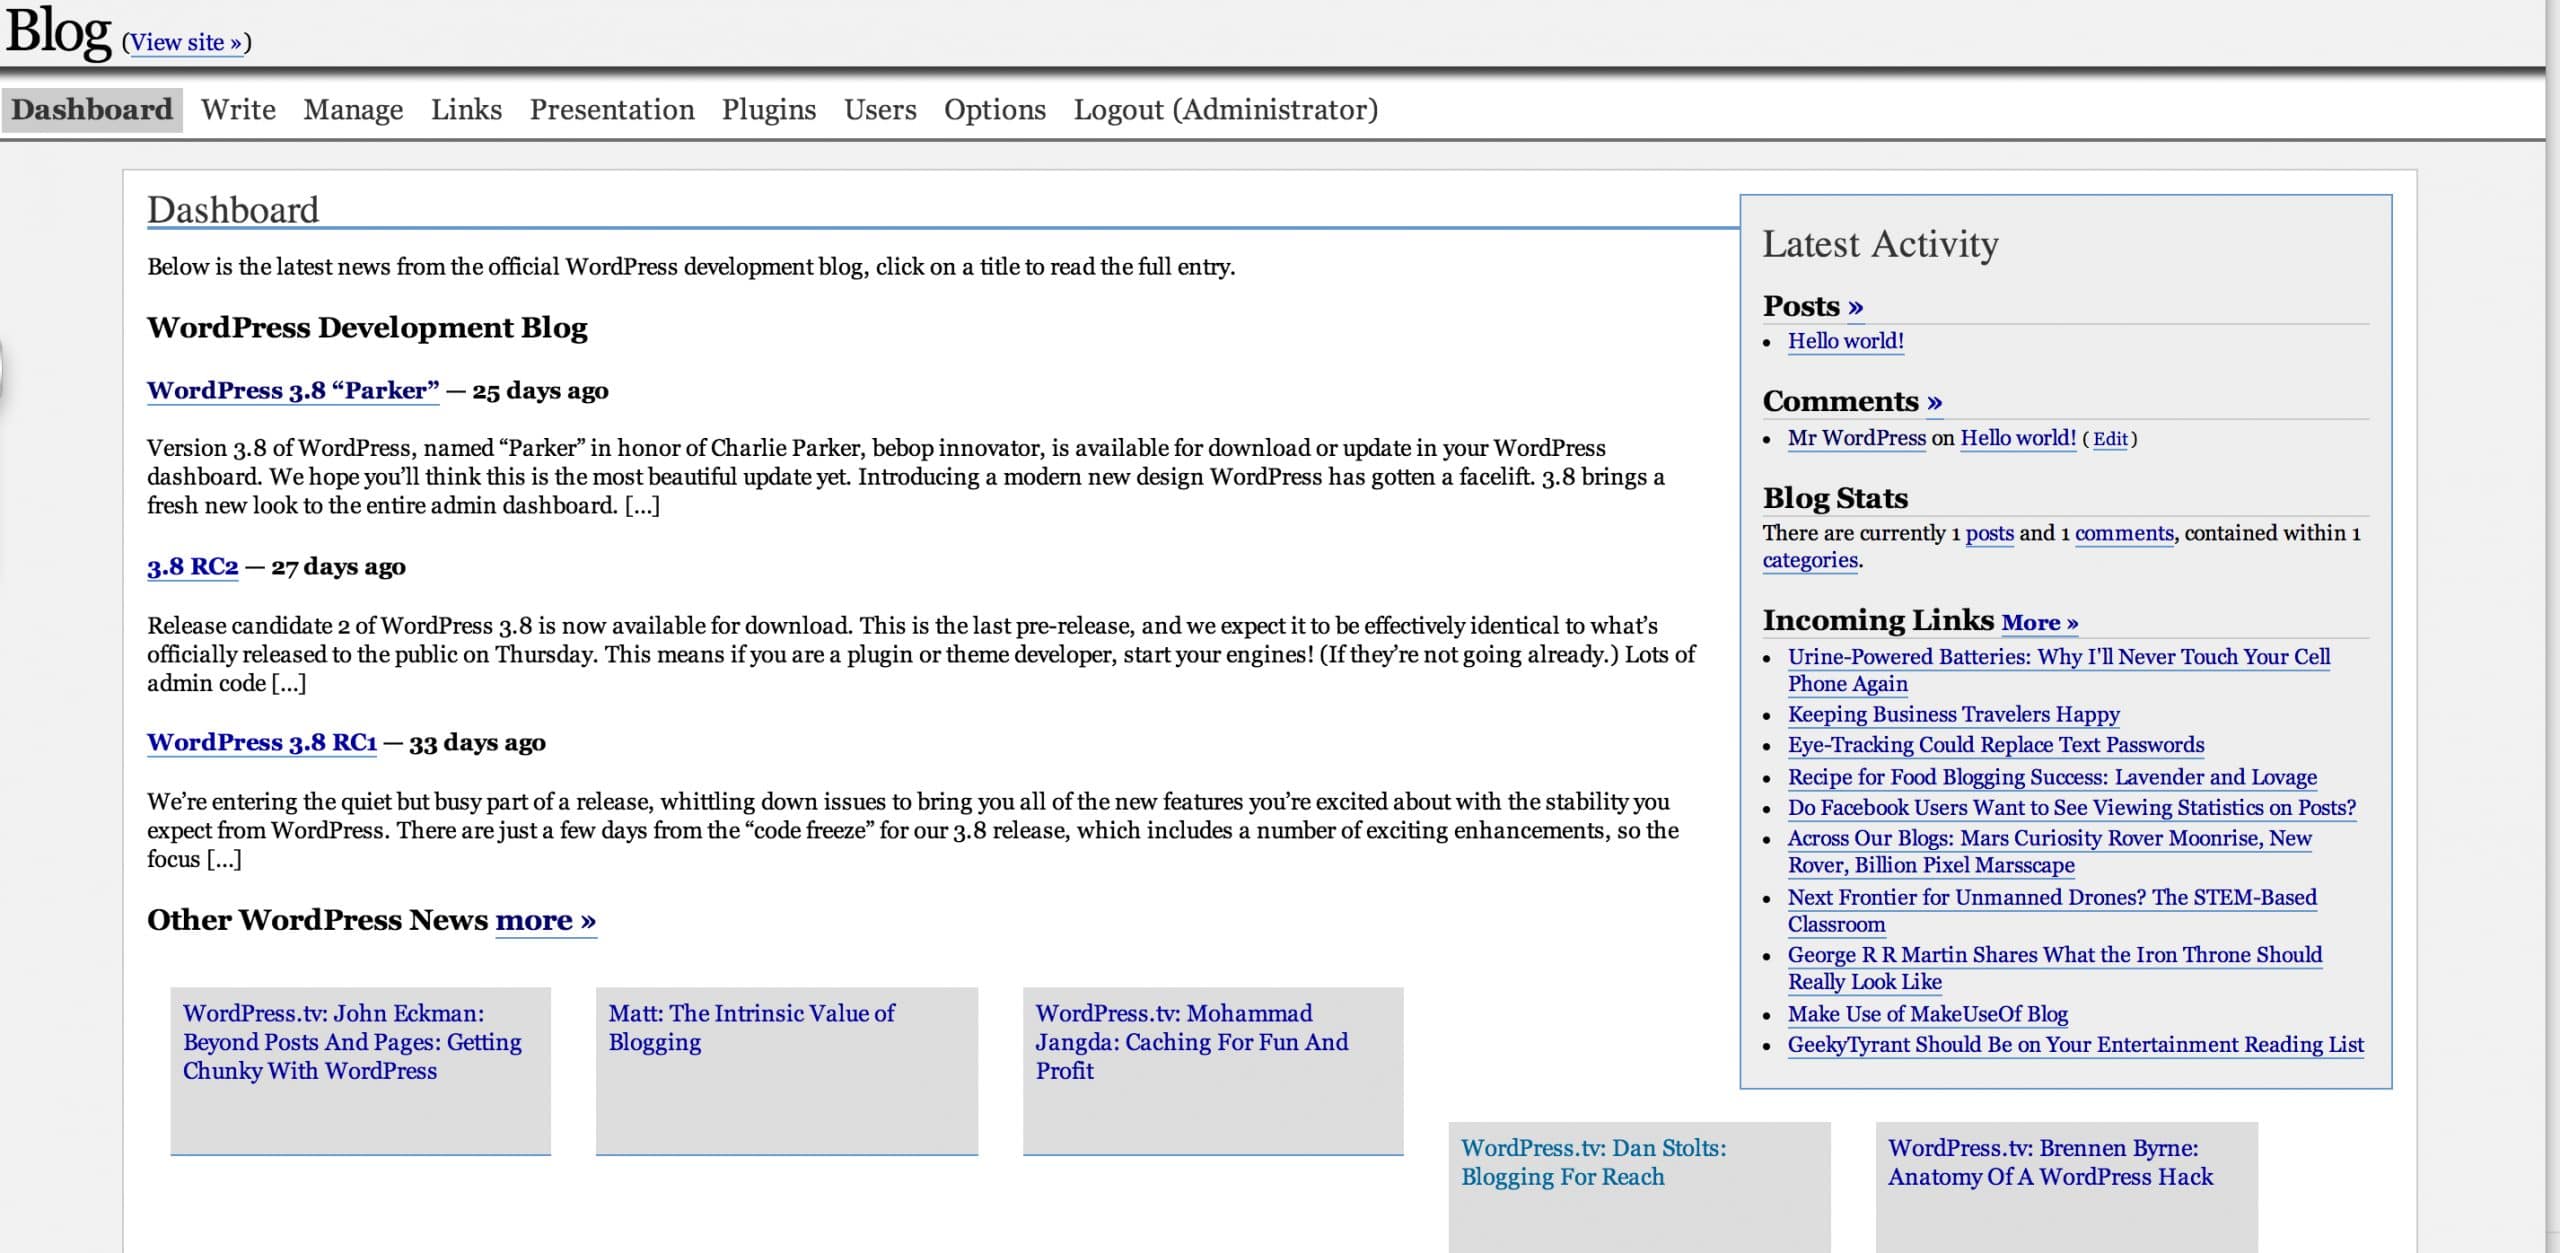This screenshot has width=2560, height=1253.
Task: Open the Options menu
Action: click(x=995, y=109)
